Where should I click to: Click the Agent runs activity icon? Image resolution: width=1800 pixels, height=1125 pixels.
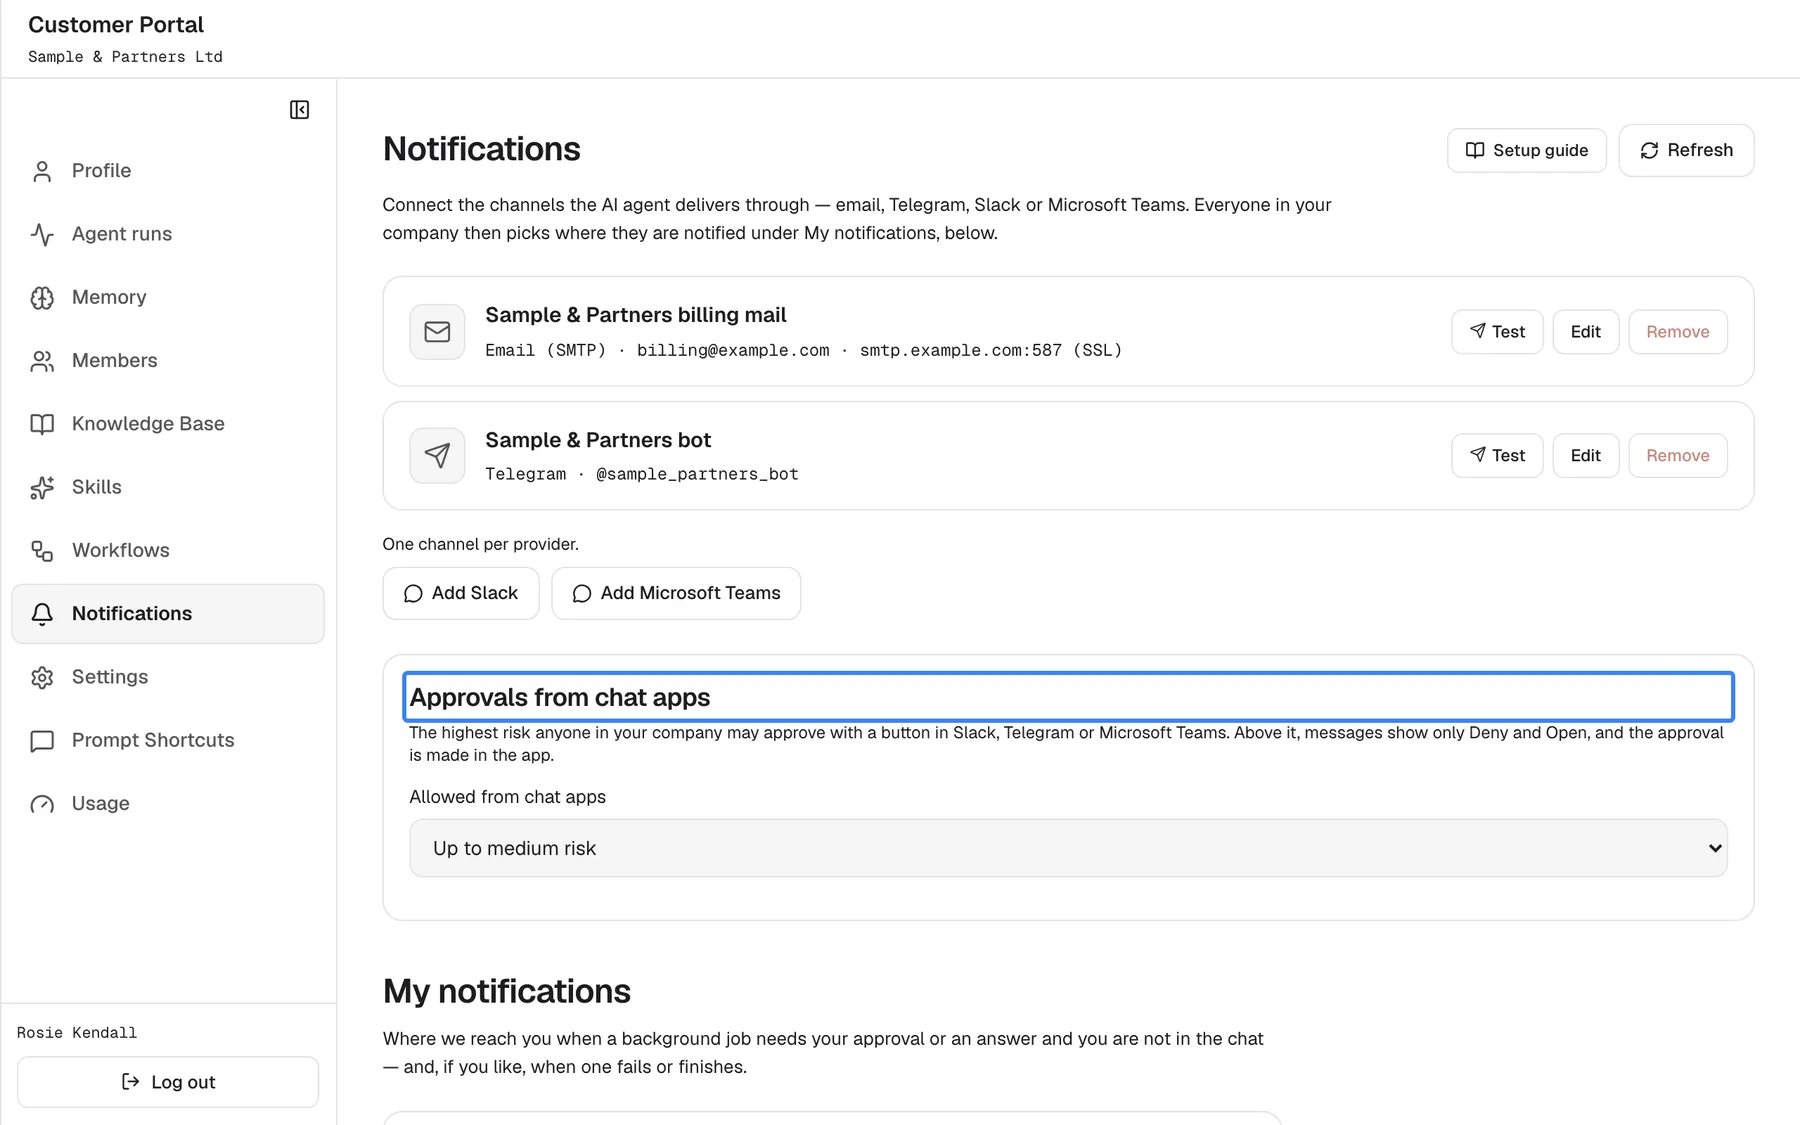[42, 234]
